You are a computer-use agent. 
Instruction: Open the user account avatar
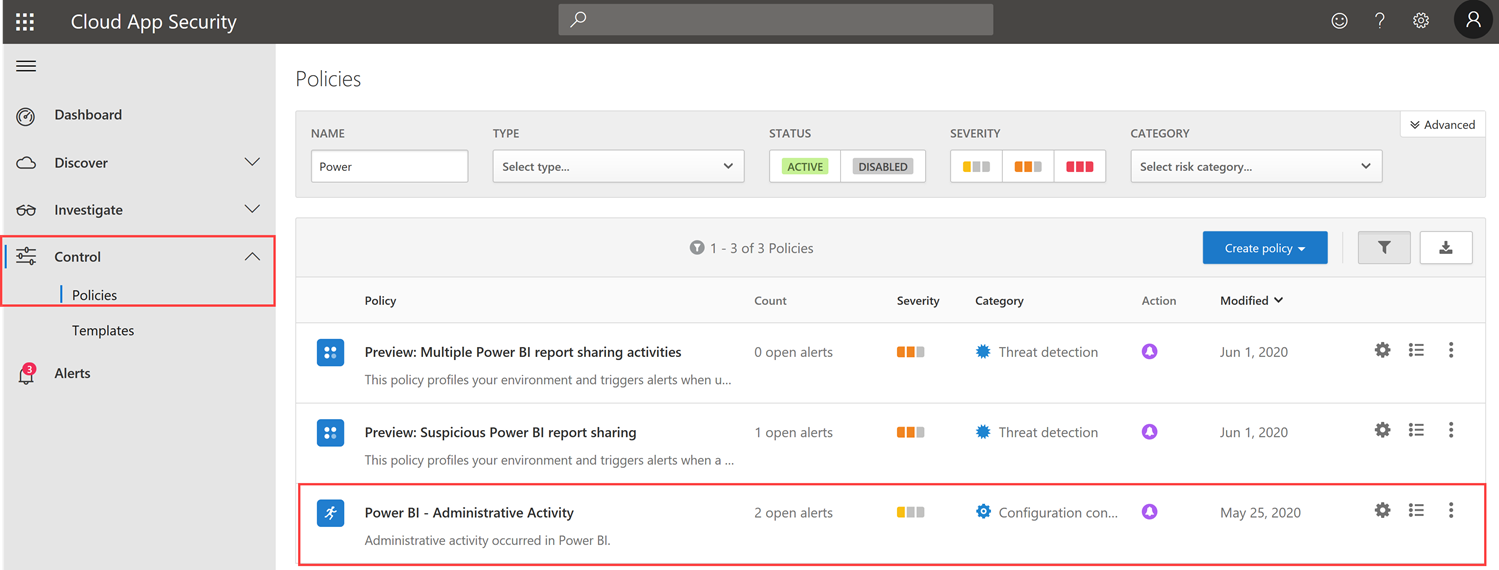[1472, 20]
